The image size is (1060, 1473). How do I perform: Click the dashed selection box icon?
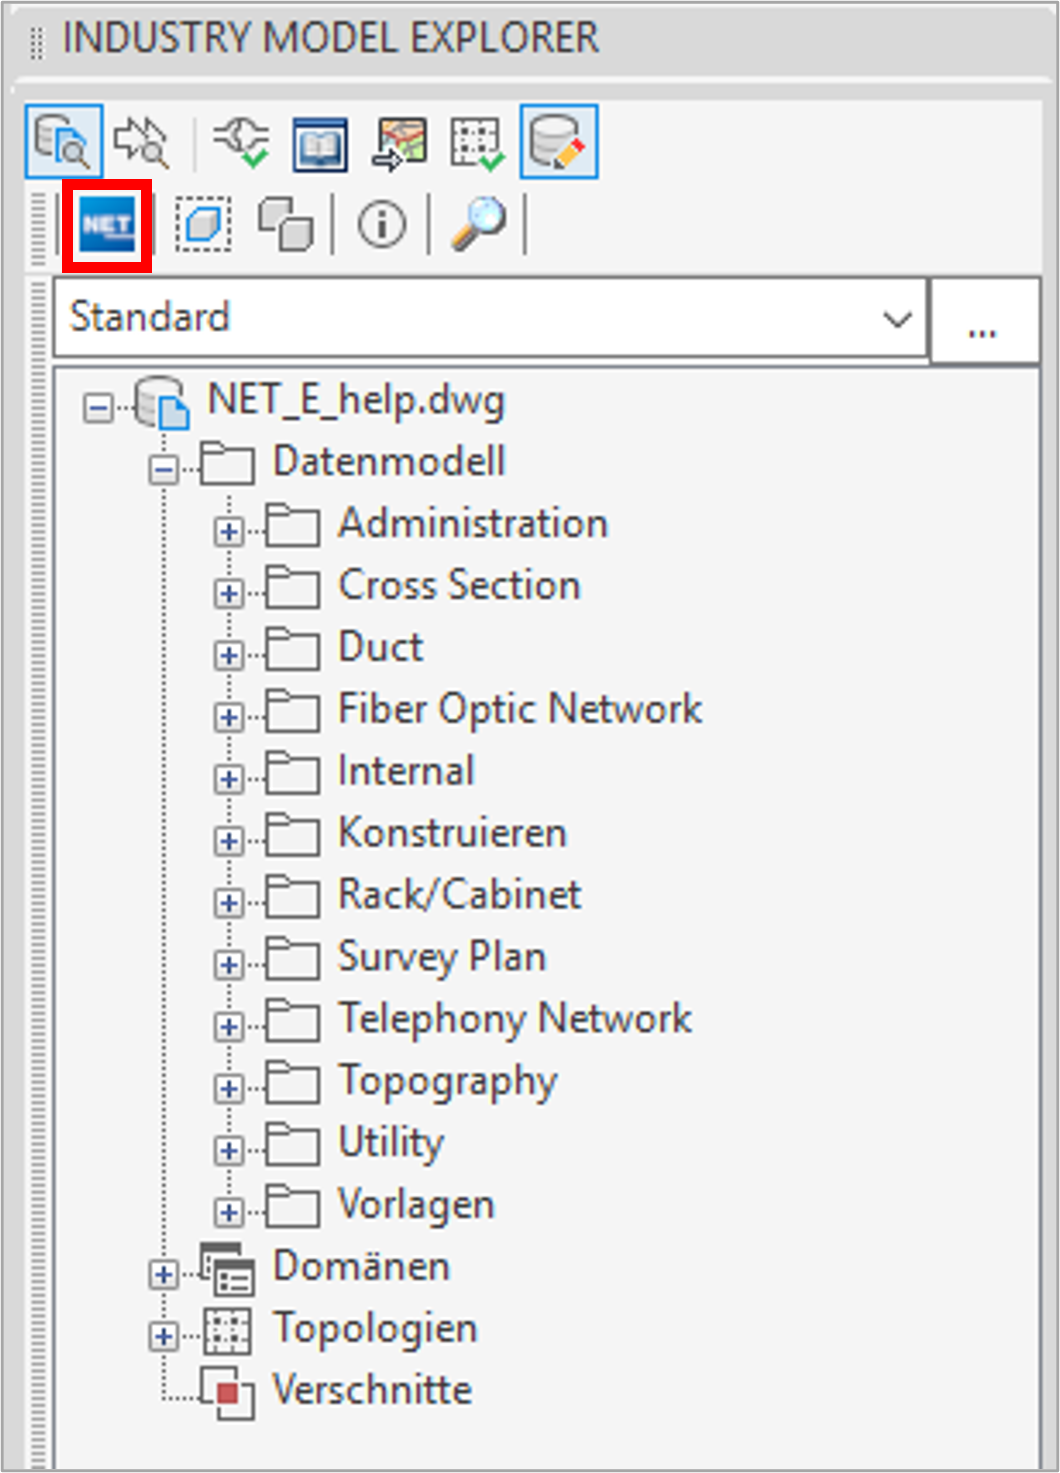tap(203, 224)
